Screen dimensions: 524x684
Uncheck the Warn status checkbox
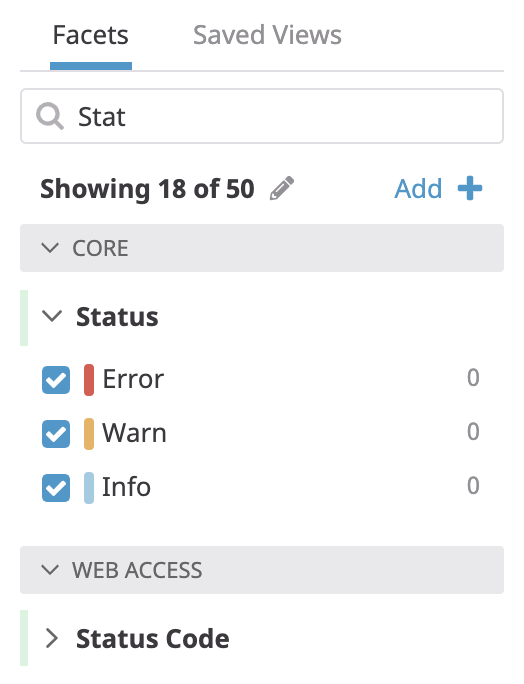click(56, 434)
